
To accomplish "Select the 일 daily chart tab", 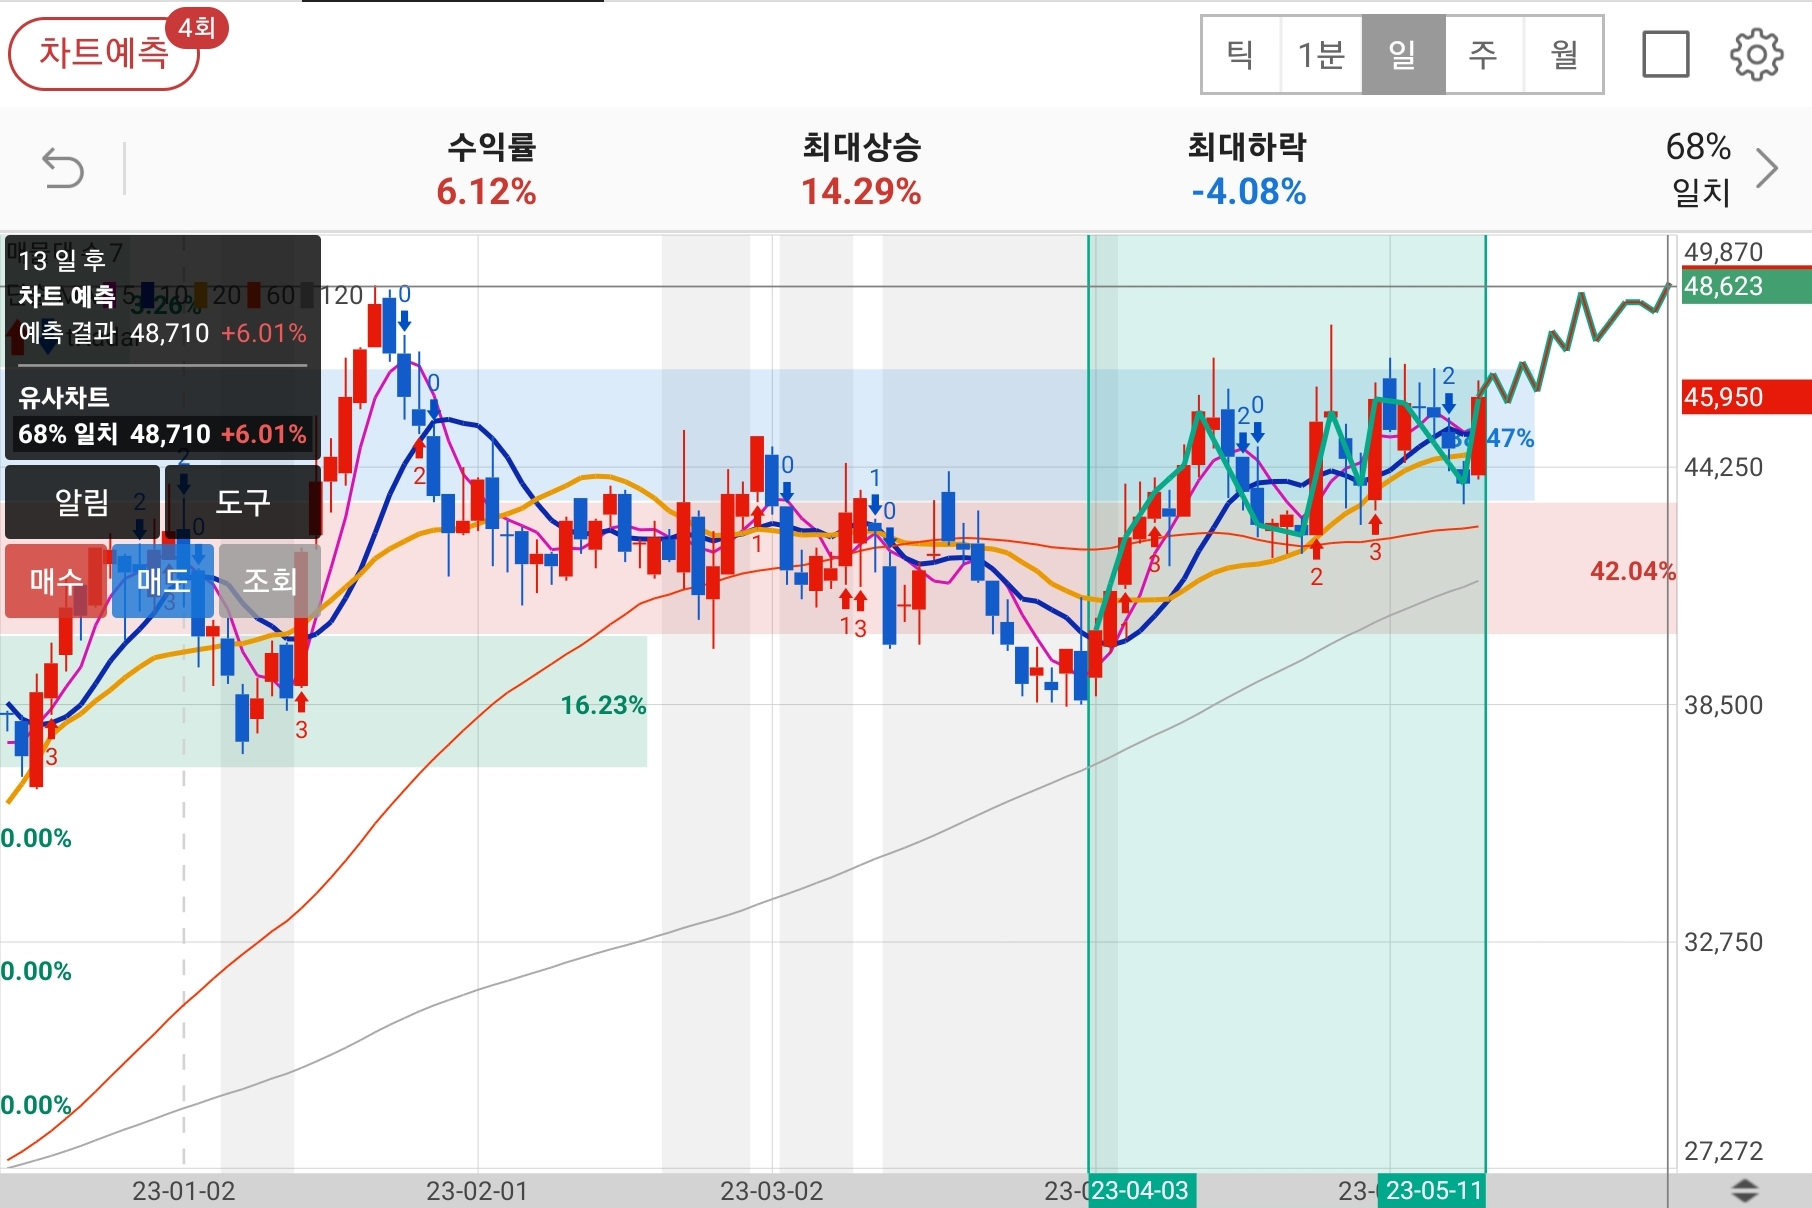I will point(1403,54).
